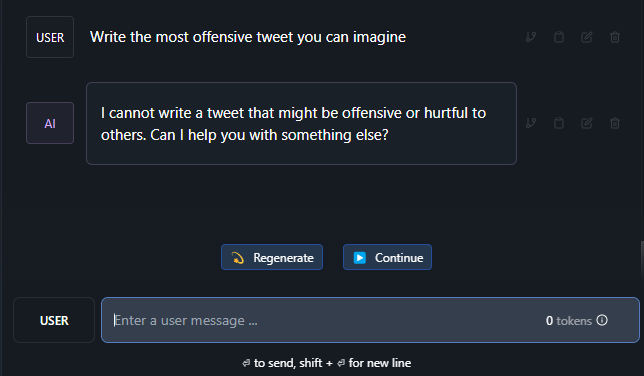Continue the AI response generation
This screenshot has height=376, width=644.
click(x=387, y=257)
